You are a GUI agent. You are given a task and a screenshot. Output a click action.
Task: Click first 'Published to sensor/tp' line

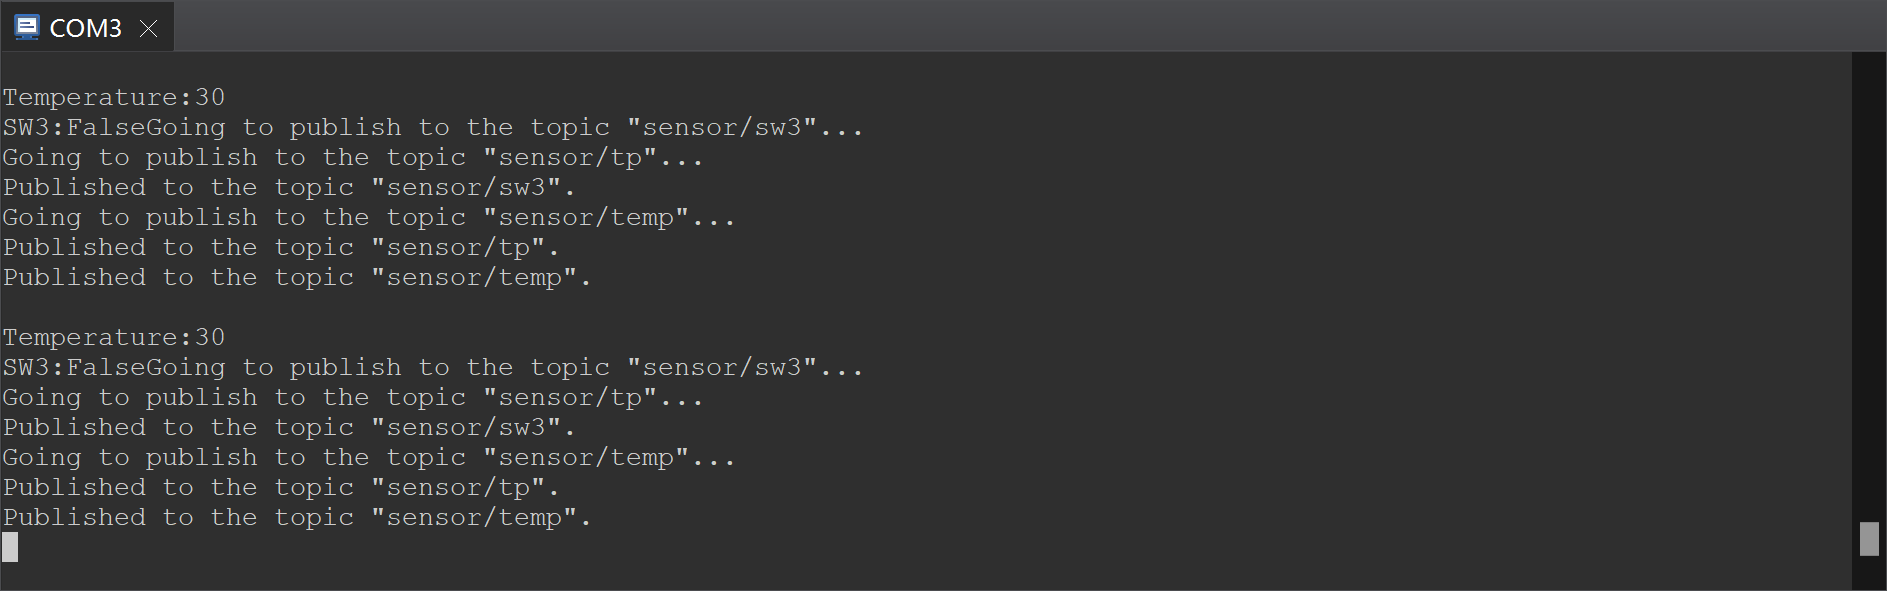tap(281, 247)
